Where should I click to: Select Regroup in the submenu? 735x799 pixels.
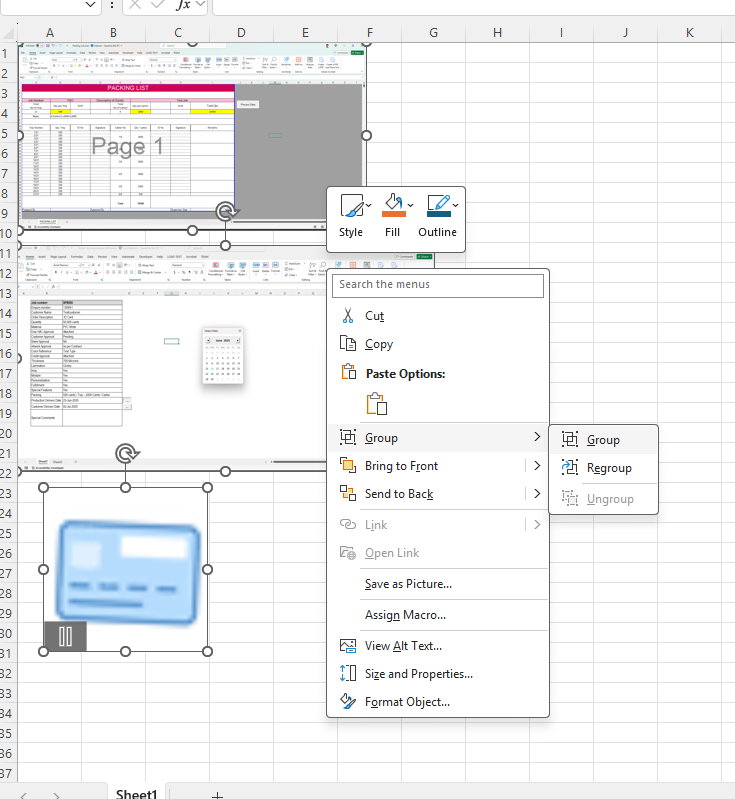(603, 468)
